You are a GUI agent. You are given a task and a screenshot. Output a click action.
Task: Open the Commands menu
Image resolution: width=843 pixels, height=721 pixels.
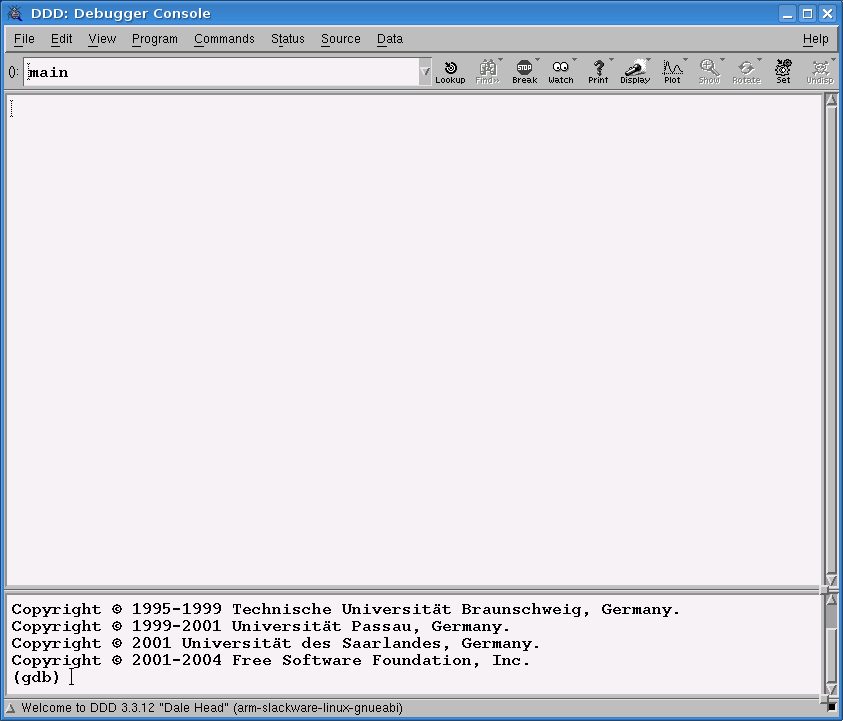coord(224,39)
